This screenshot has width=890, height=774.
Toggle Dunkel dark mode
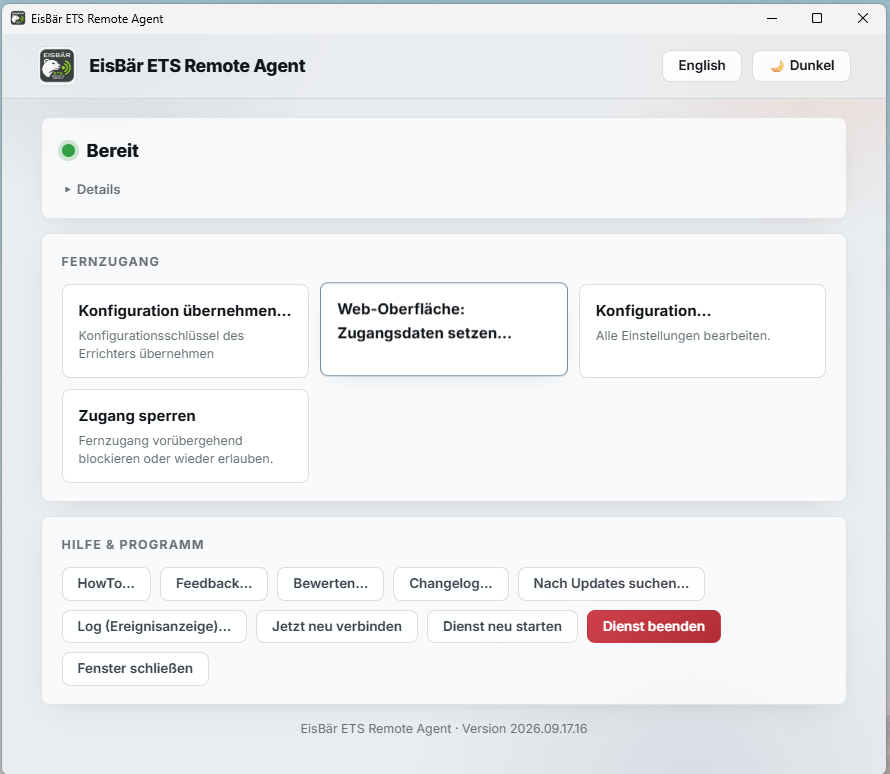point(801,66)
